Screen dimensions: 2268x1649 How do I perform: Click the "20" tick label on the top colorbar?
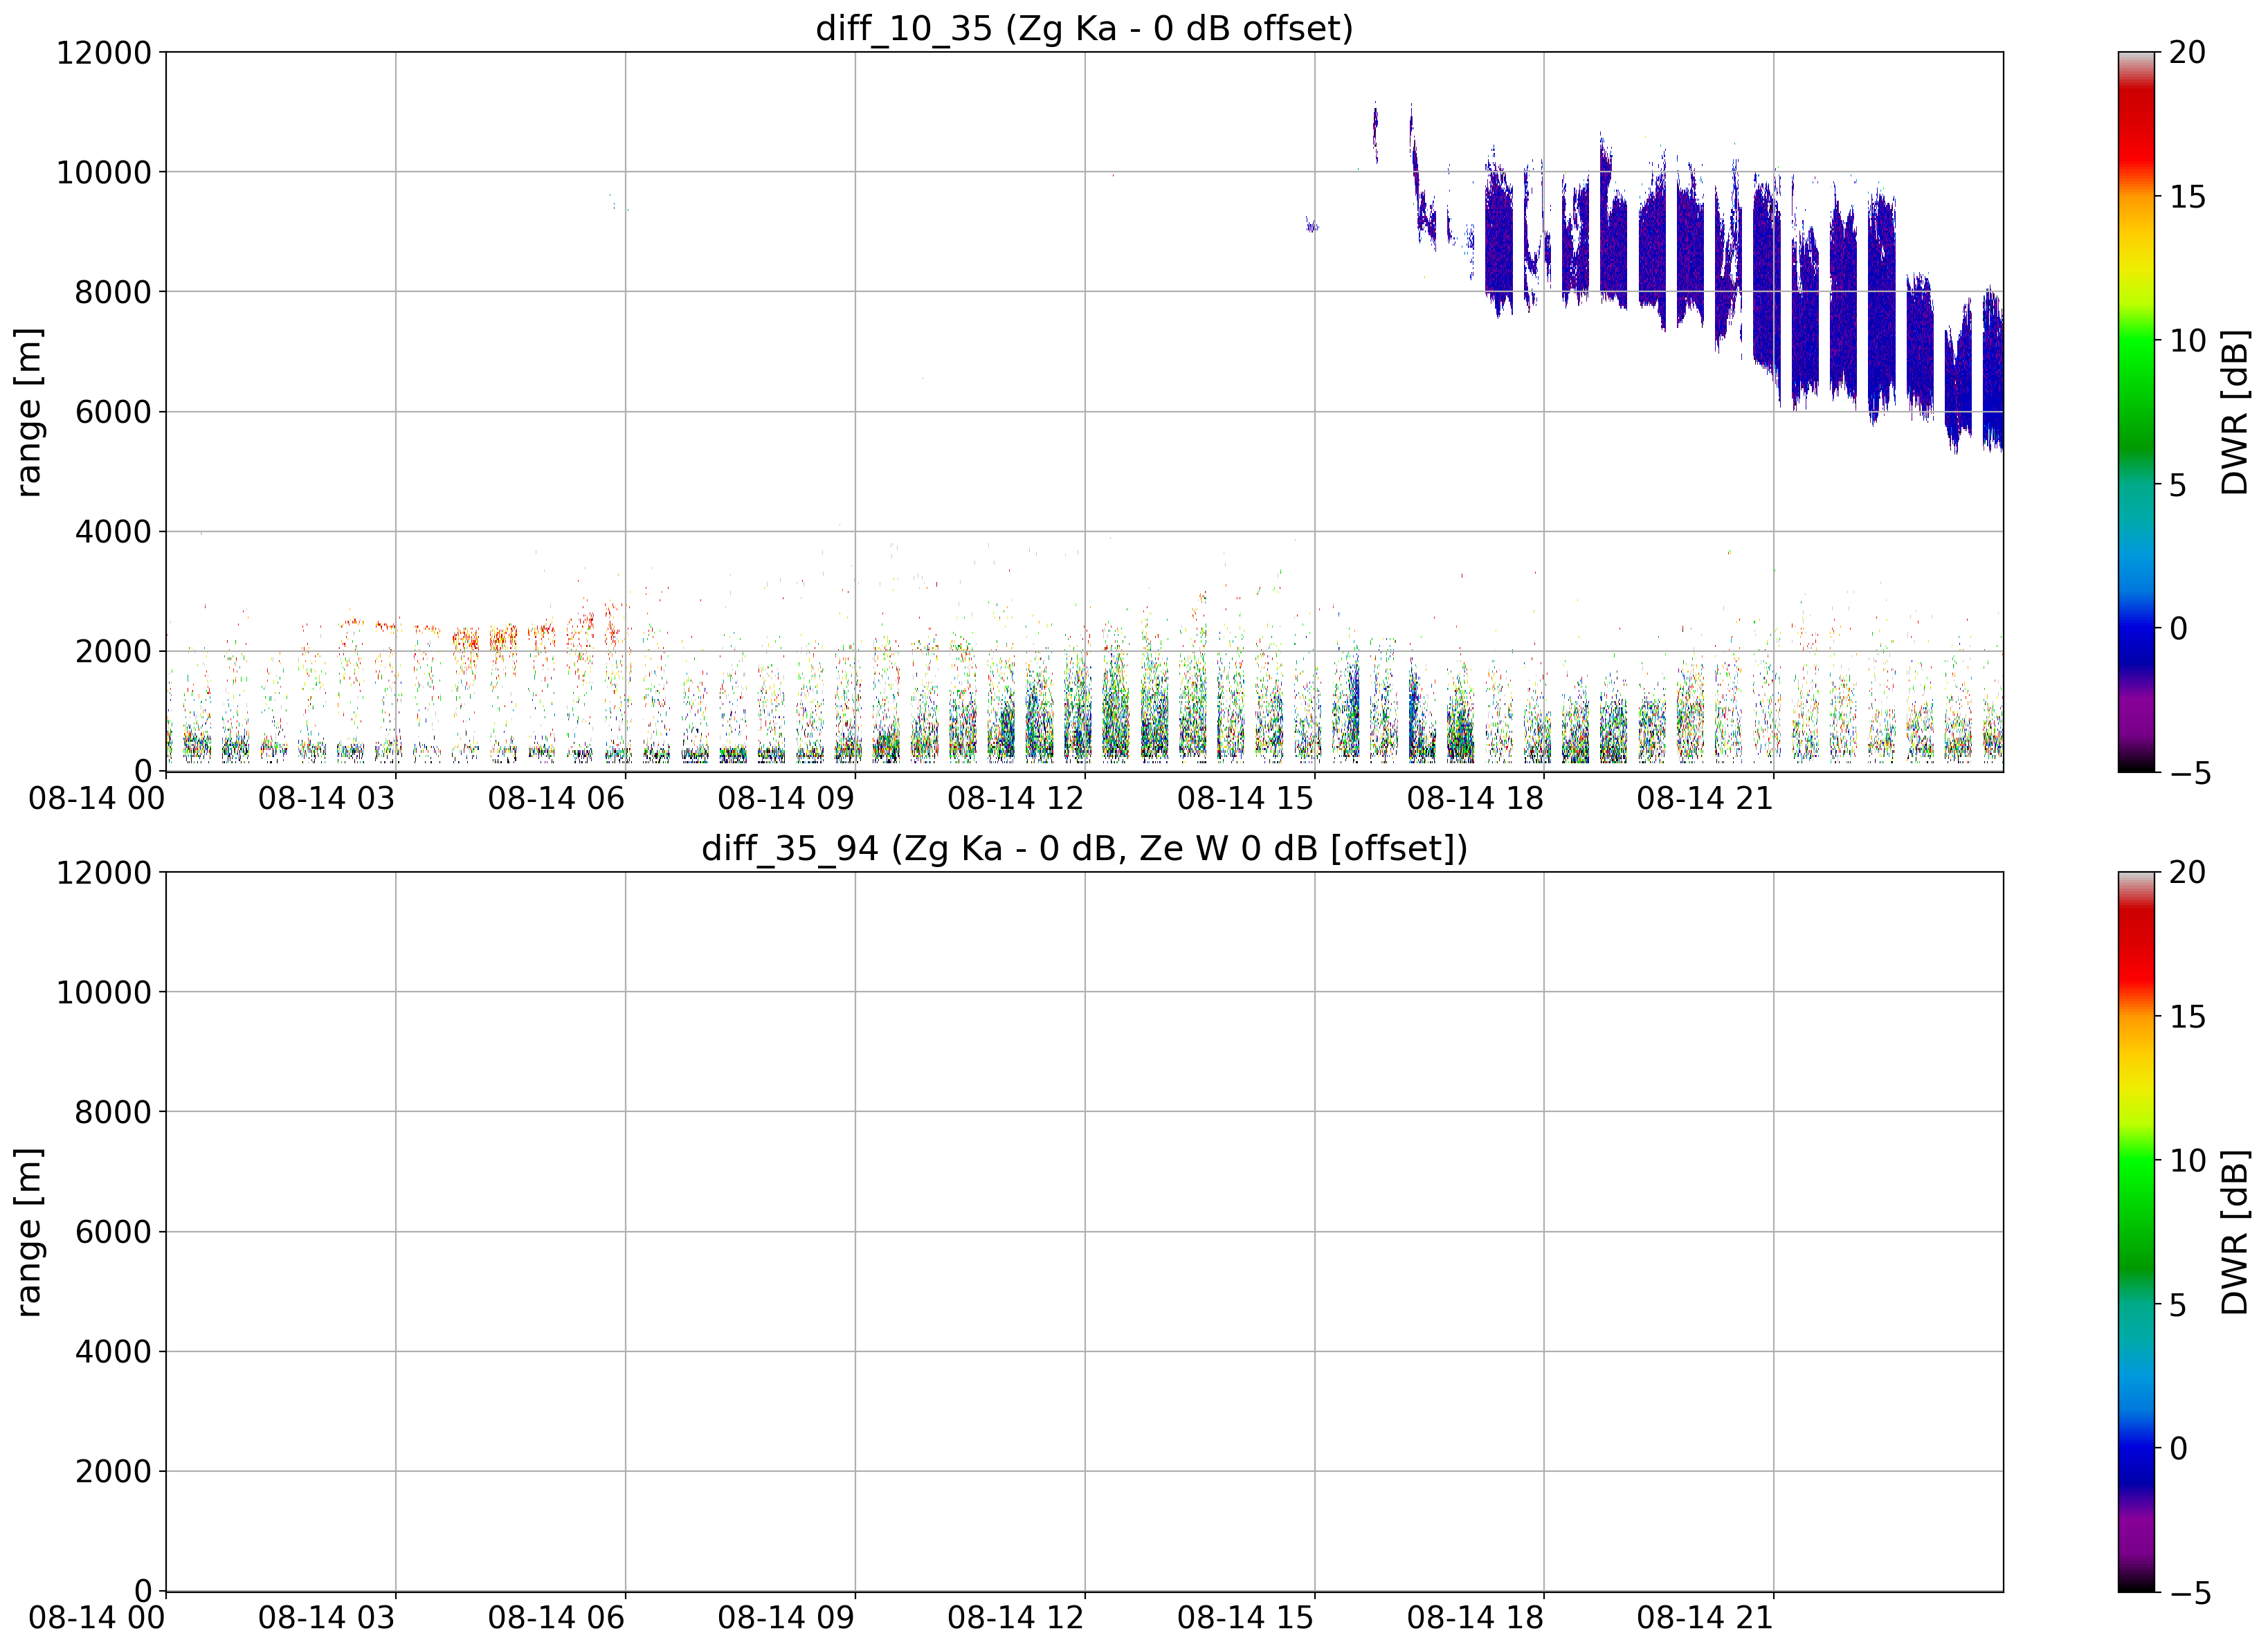(2187, 52)
